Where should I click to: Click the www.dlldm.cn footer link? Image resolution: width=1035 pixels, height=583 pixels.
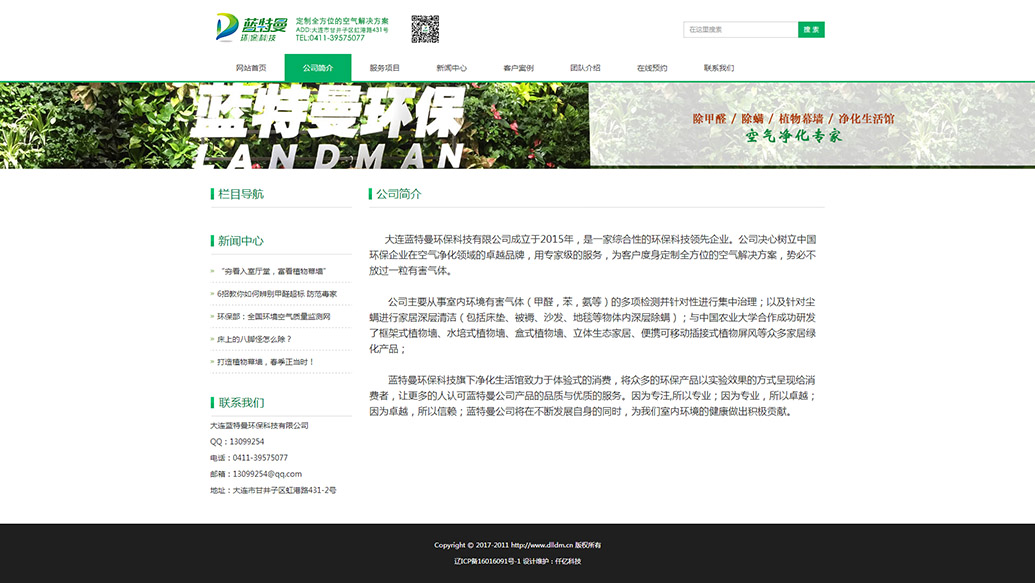[541, 545]
